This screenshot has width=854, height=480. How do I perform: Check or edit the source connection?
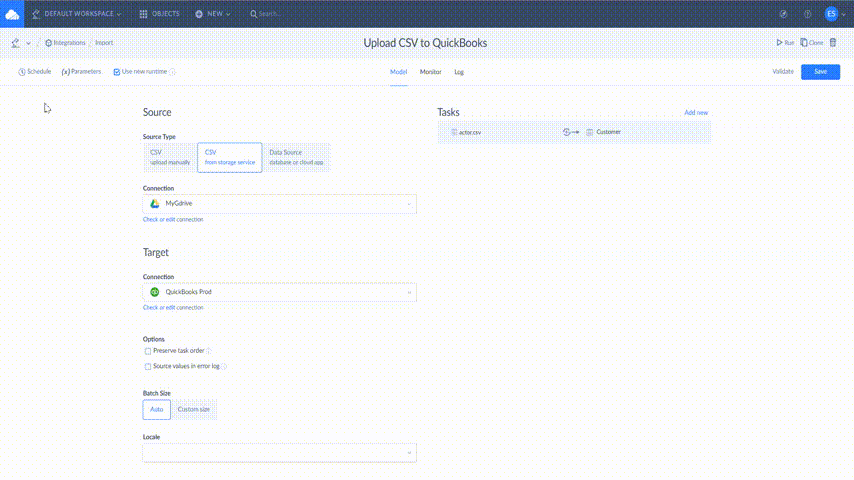click(173, 220)
